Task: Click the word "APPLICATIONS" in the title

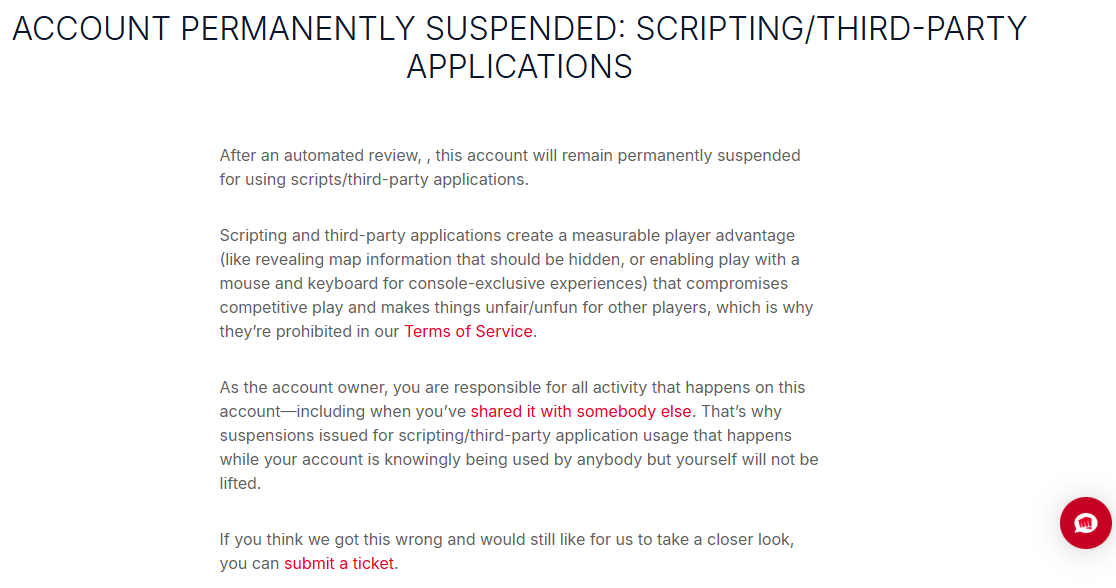Action: click(519, 67)
